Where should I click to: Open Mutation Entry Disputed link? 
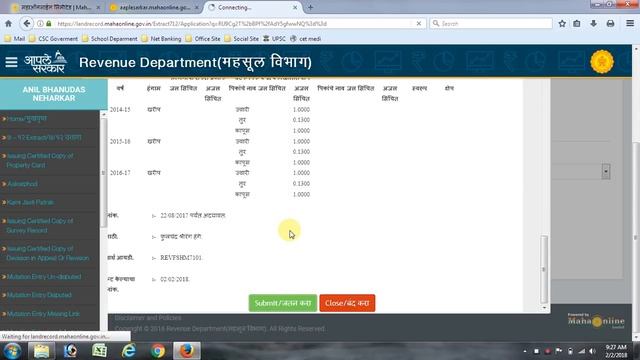point(39,295)
